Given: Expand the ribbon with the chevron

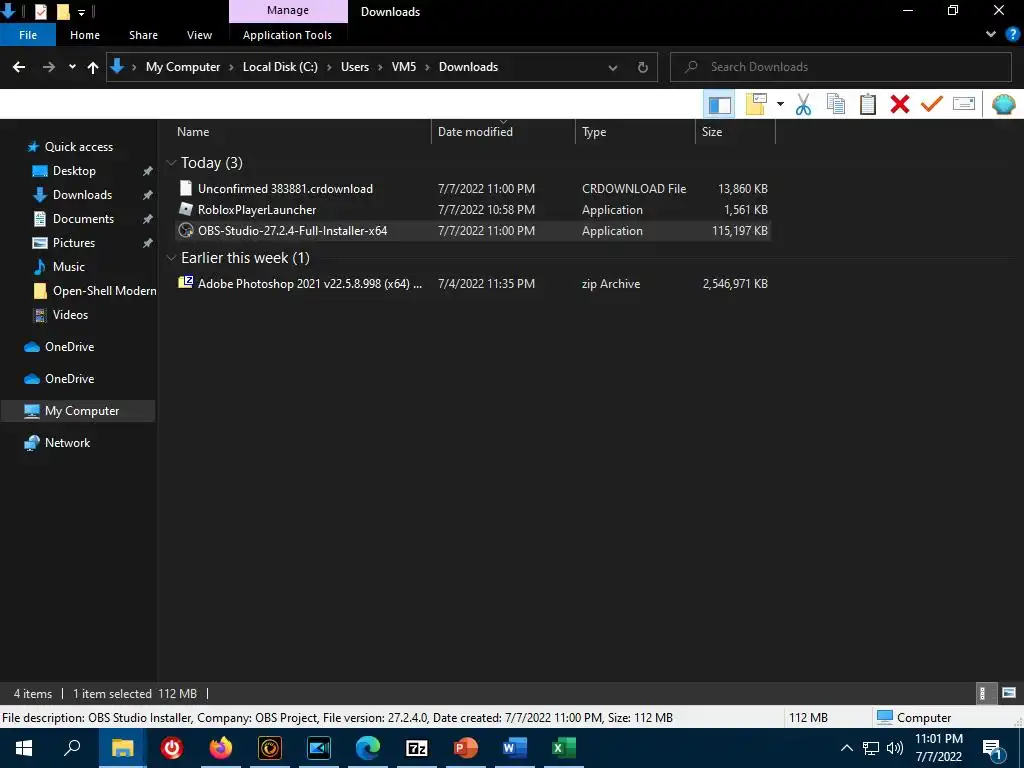Looking at the screenshot, I should click(991, 35).
